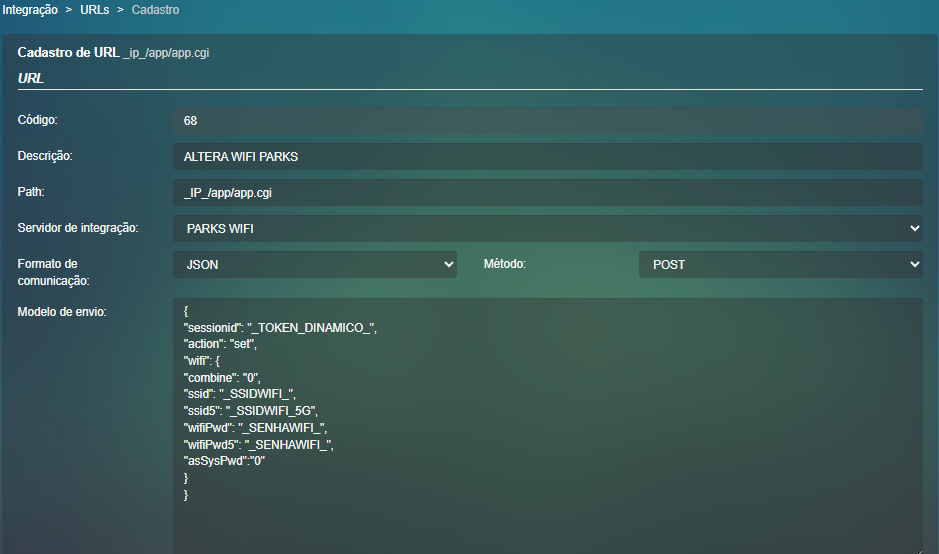Click the Cadastro de URL page title
Image resolution: width=939 pixels, height=554 pixels.
coord(68,52)
